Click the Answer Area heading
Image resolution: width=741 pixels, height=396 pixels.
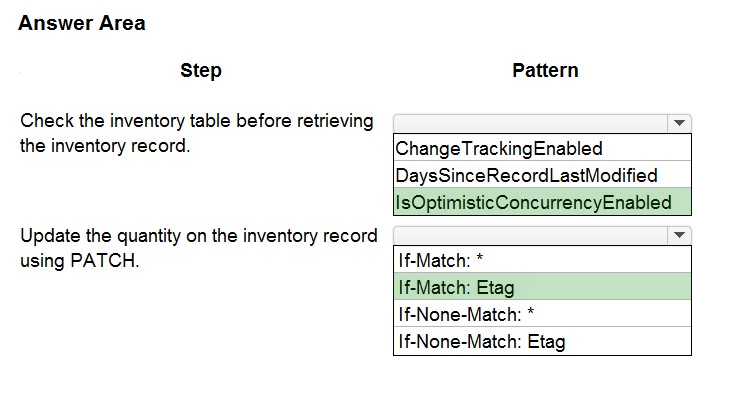82,23
